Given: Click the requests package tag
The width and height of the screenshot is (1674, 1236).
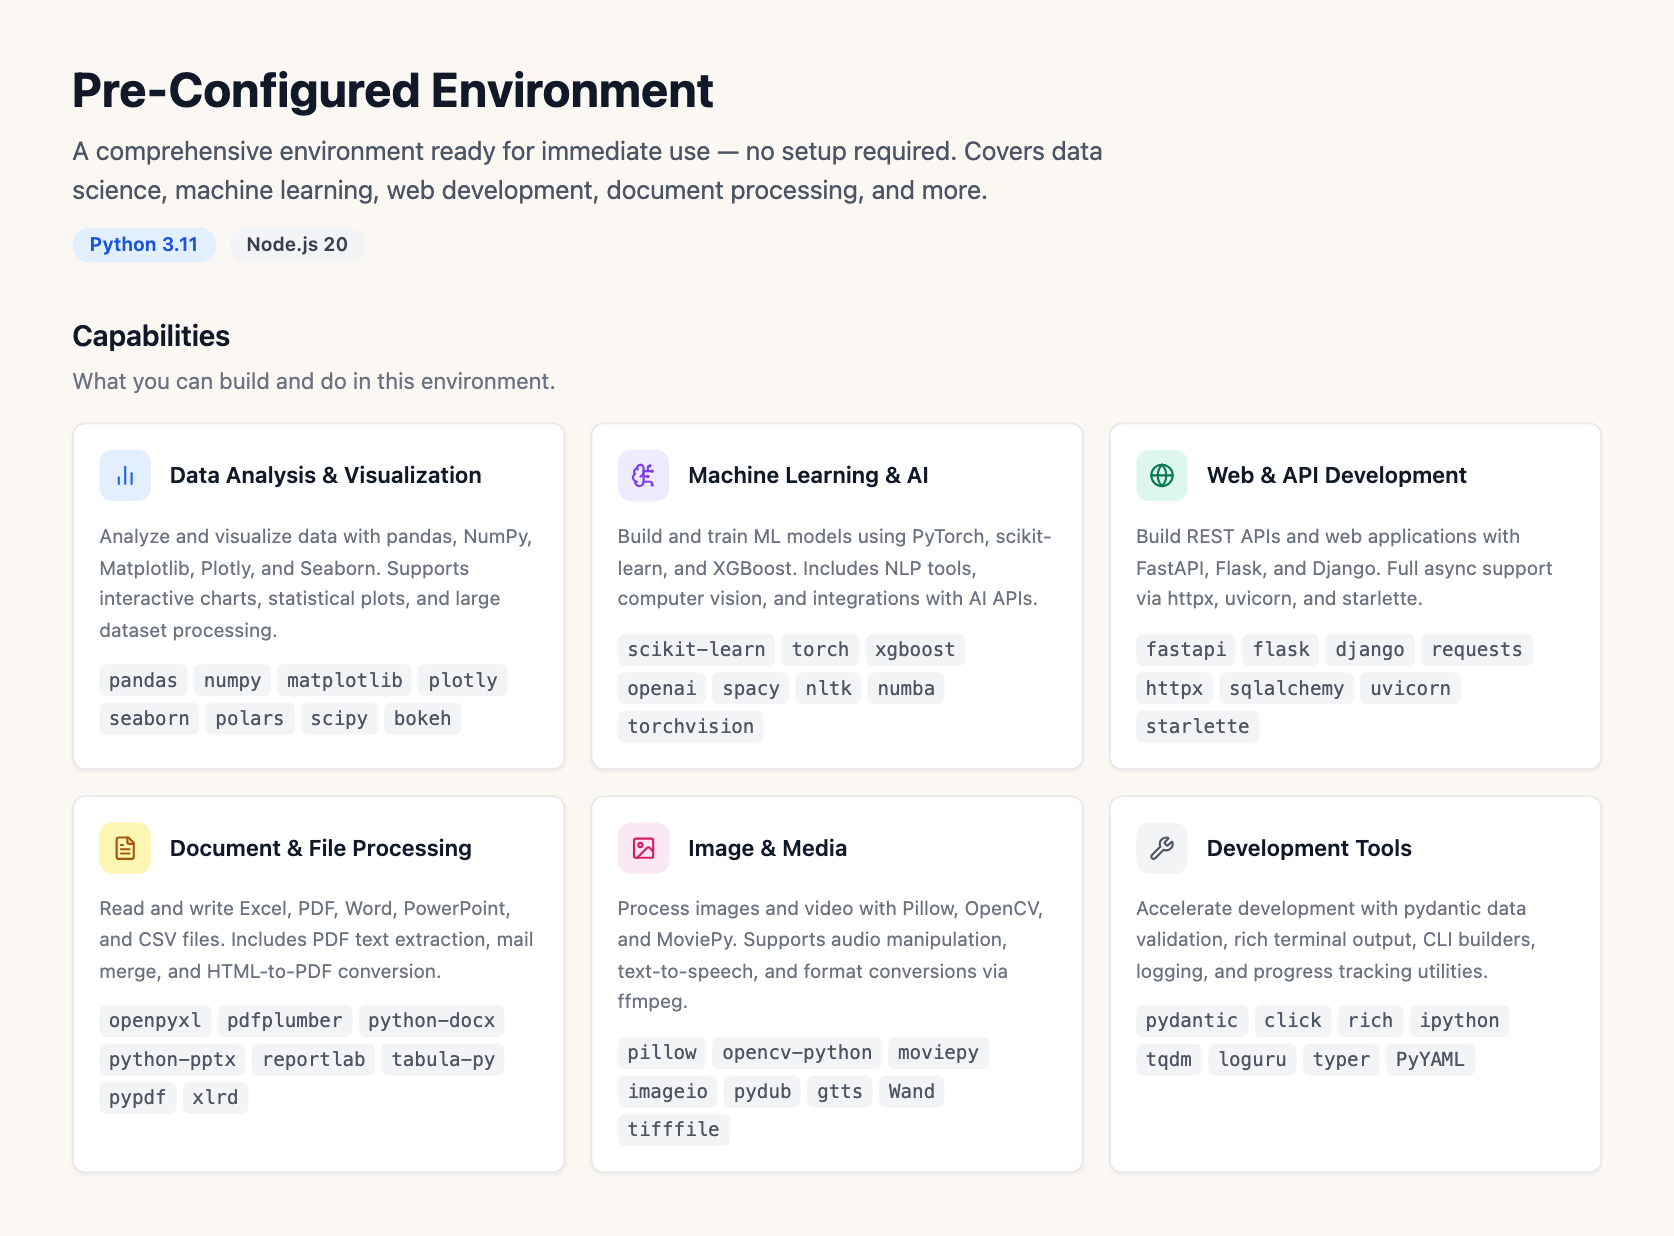Looking at the screenshot, I should point(1477,649).
